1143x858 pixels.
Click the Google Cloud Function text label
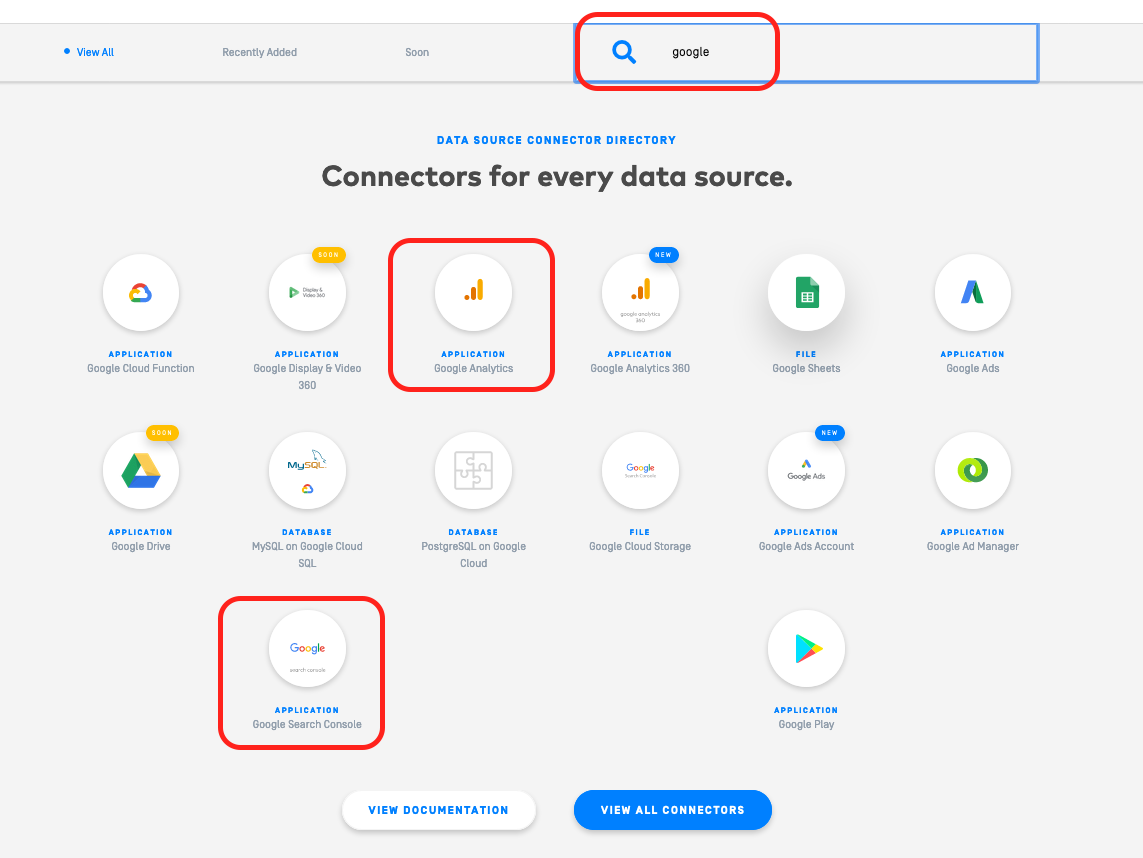(141, 368)
